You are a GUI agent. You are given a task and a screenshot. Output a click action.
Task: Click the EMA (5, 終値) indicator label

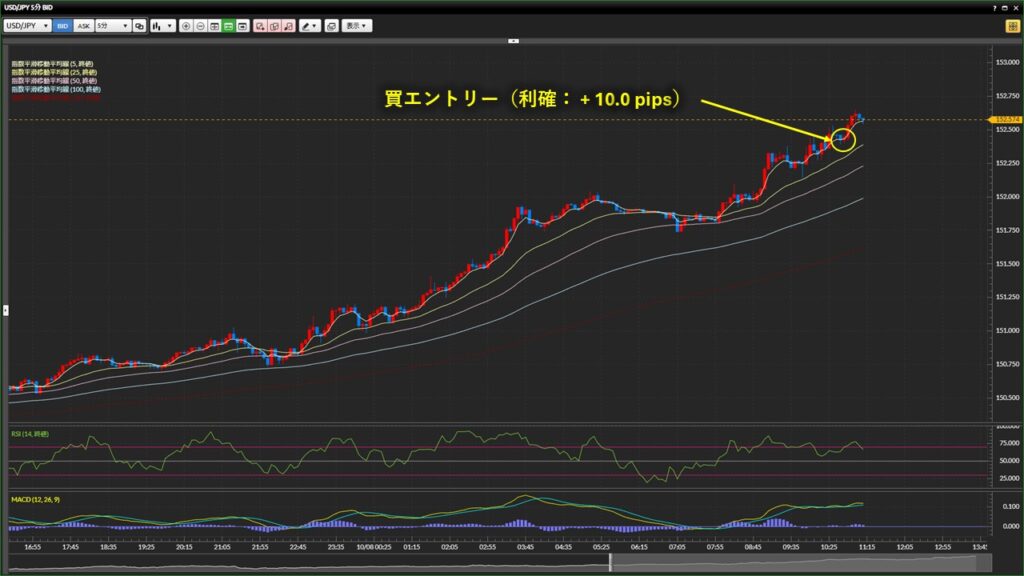click(54, 65)
